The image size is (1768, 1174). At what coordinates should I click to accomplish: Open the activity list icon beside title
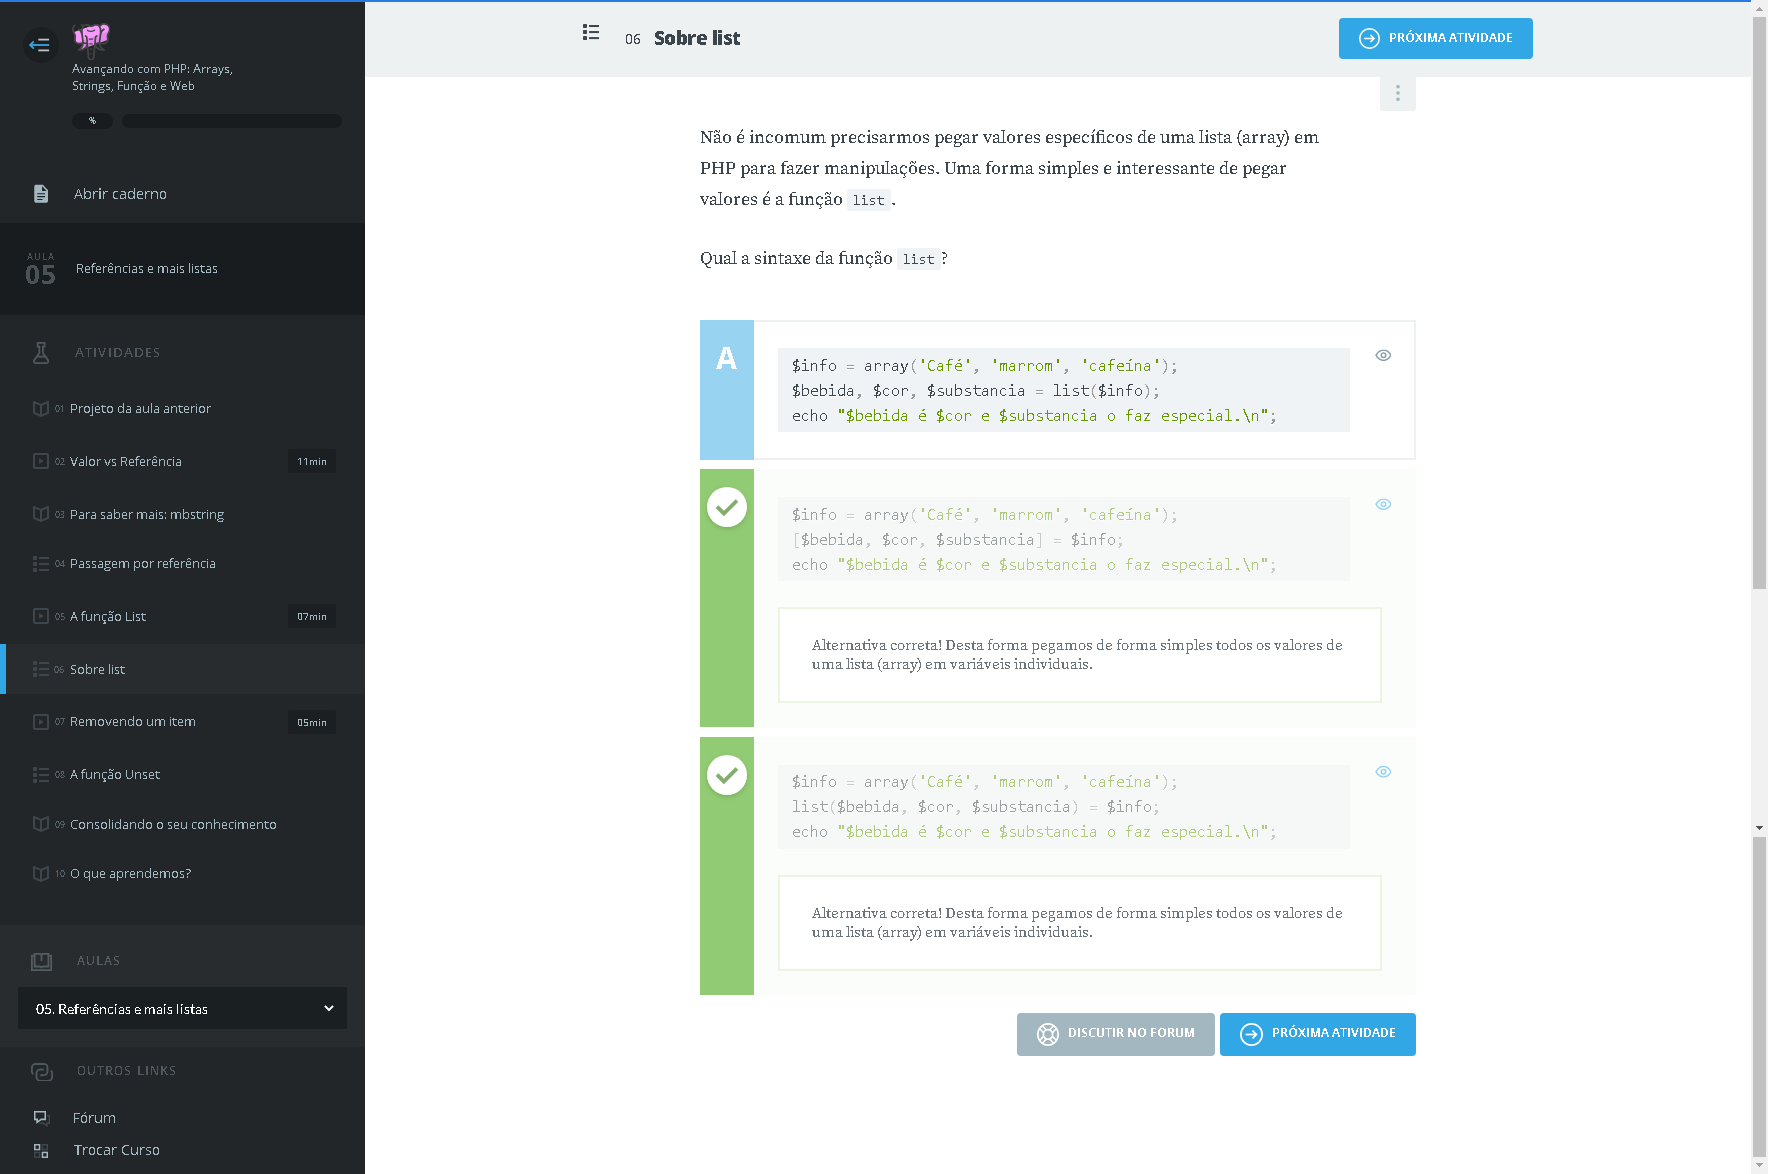[591, 33]
